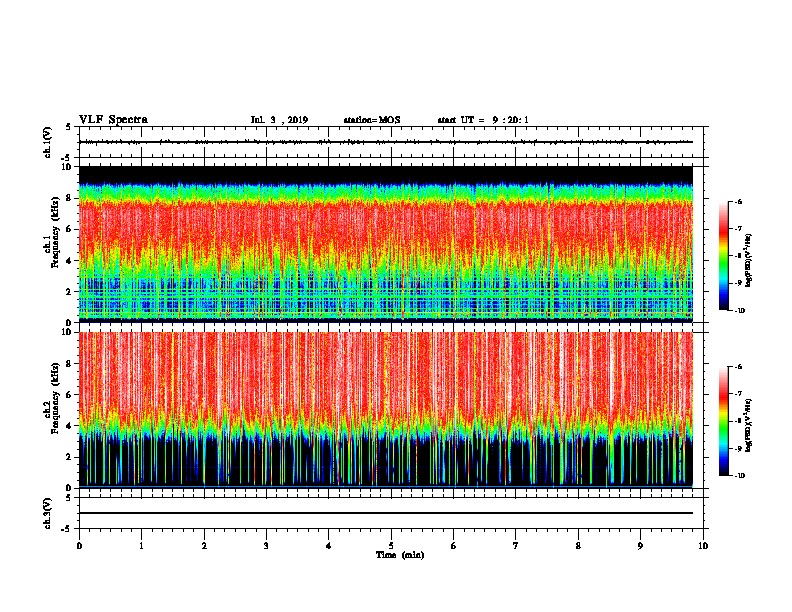792x612 pixels.
Task: Click time-axis tick label '9'
Action: [640, 546]
